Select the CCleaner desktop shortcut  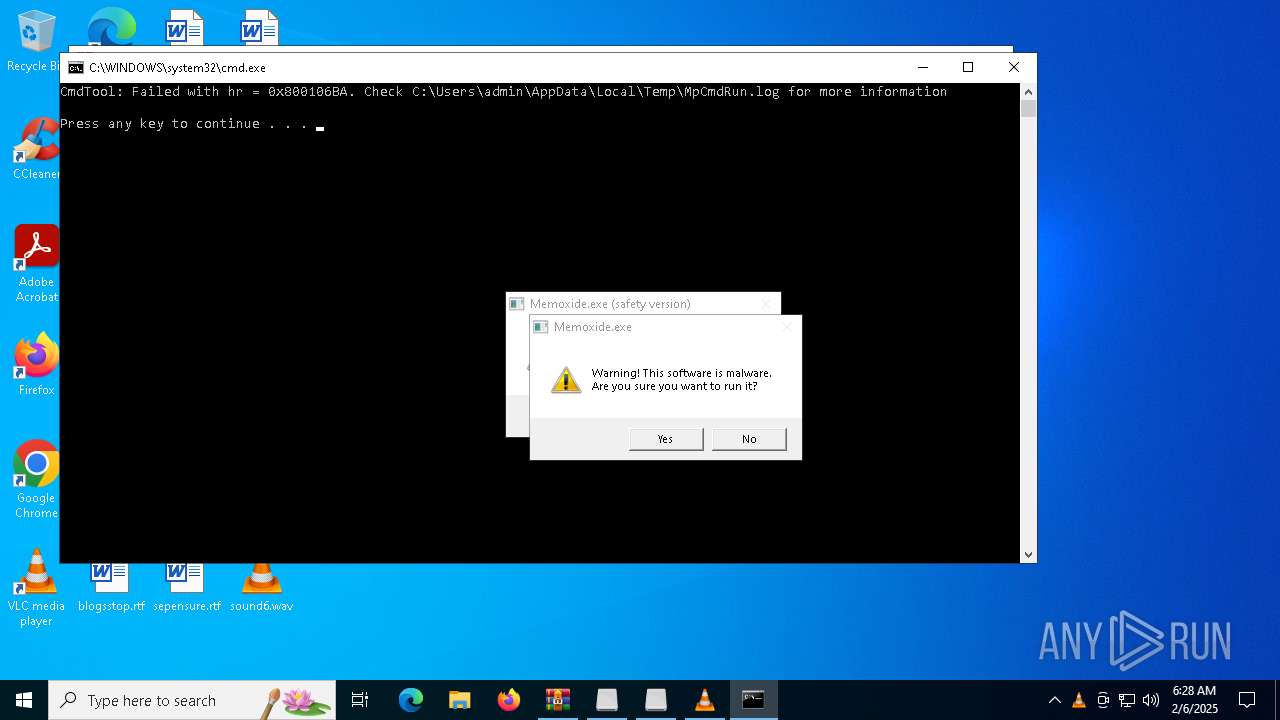coord(36,150)
